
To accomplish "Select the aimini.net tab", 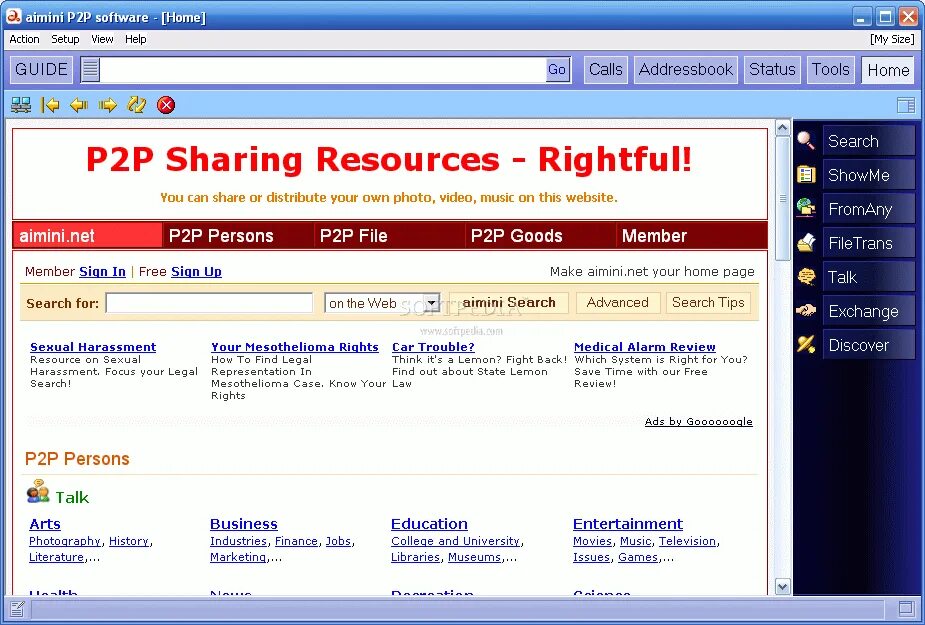I will point(87,236).
